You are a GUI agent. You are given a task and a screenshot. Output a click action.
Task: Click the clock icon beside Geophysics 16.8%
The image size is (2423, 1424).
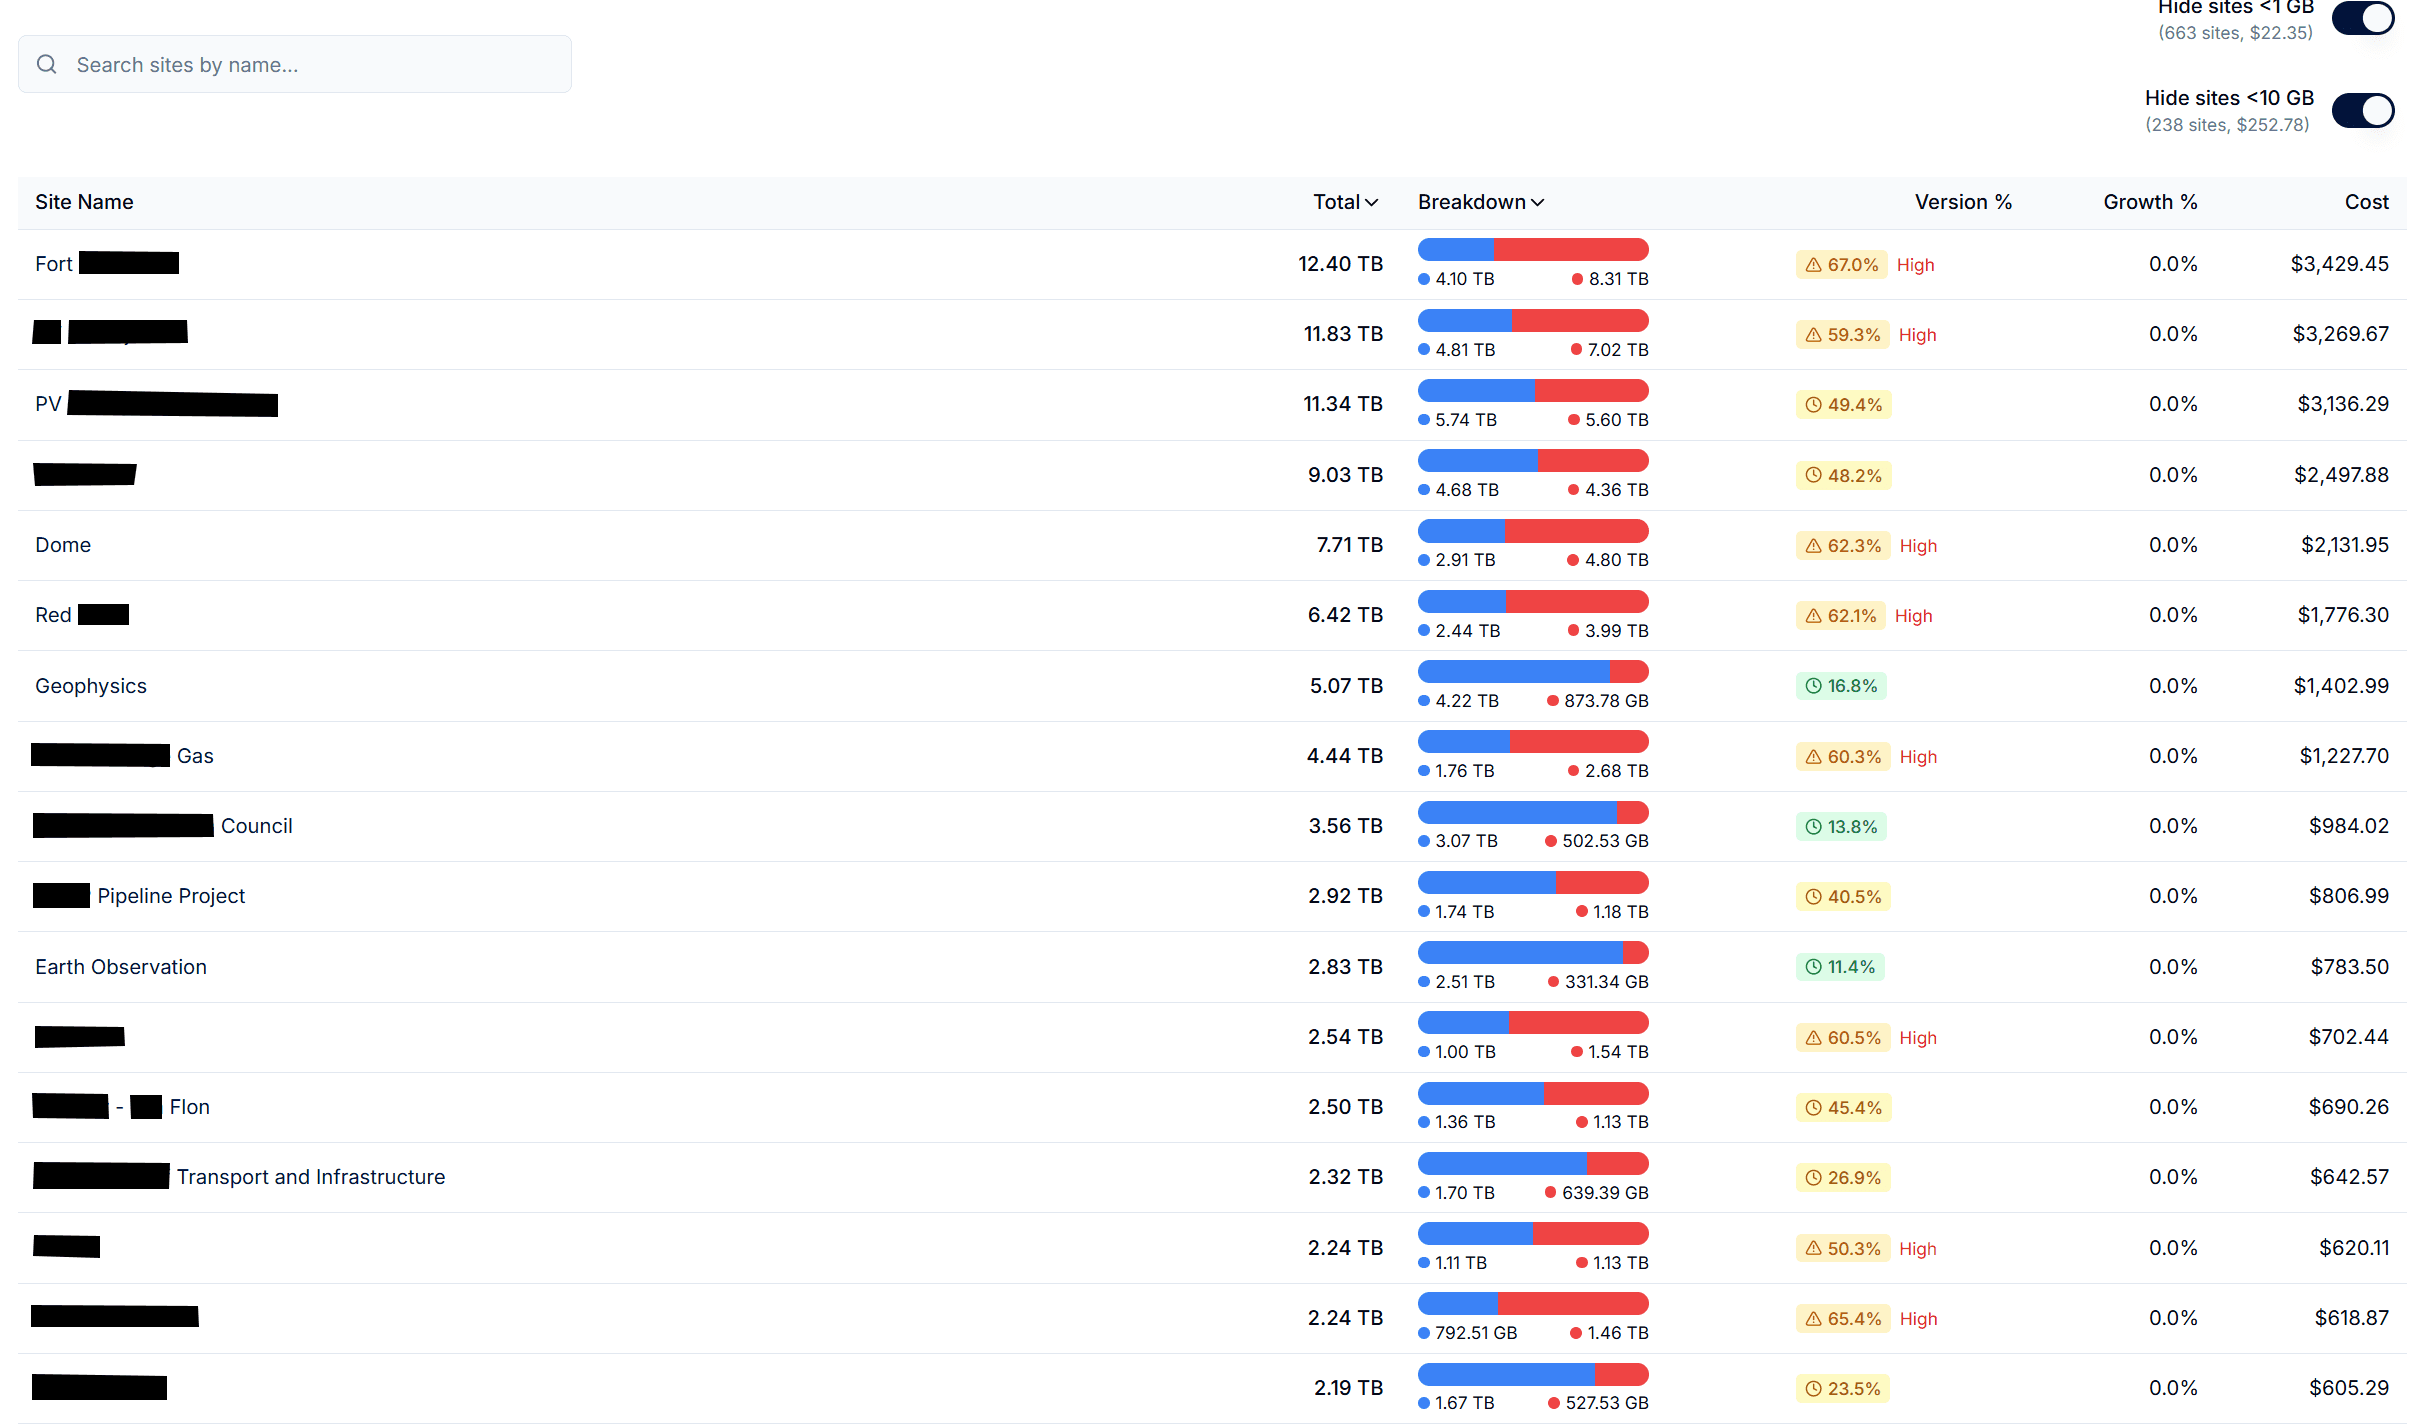coord(1813,686)
